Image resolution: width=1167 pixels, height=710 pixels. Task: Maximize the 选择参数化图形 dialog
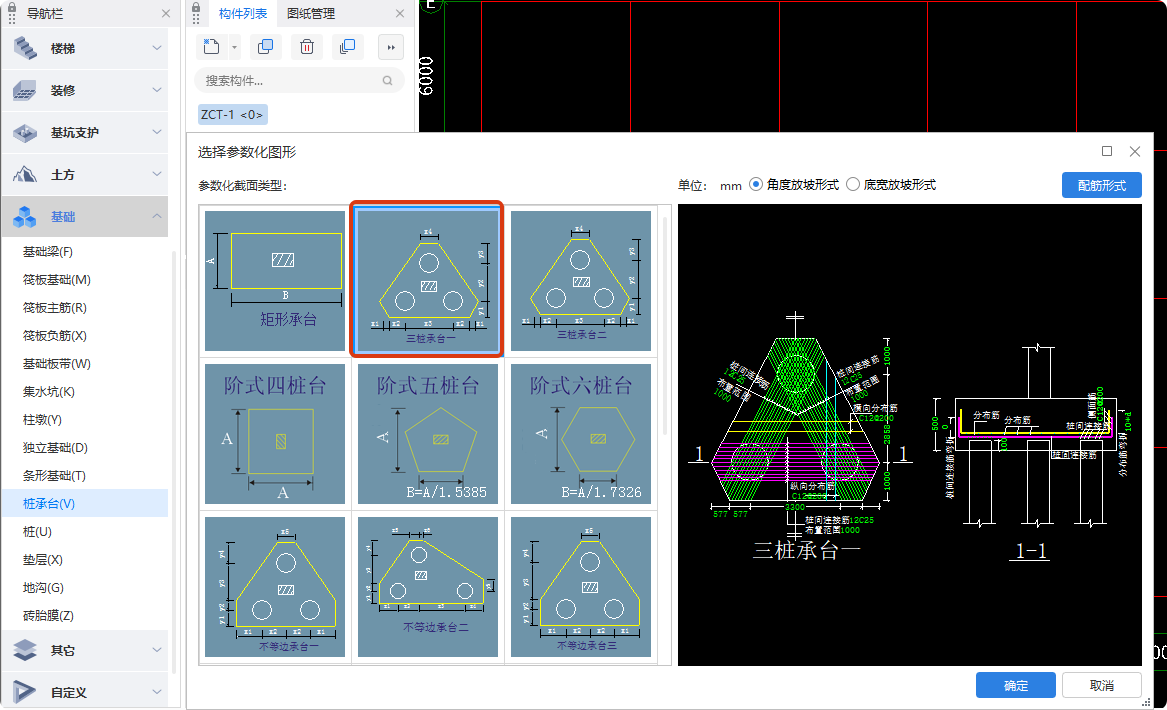coord(1107,151)
